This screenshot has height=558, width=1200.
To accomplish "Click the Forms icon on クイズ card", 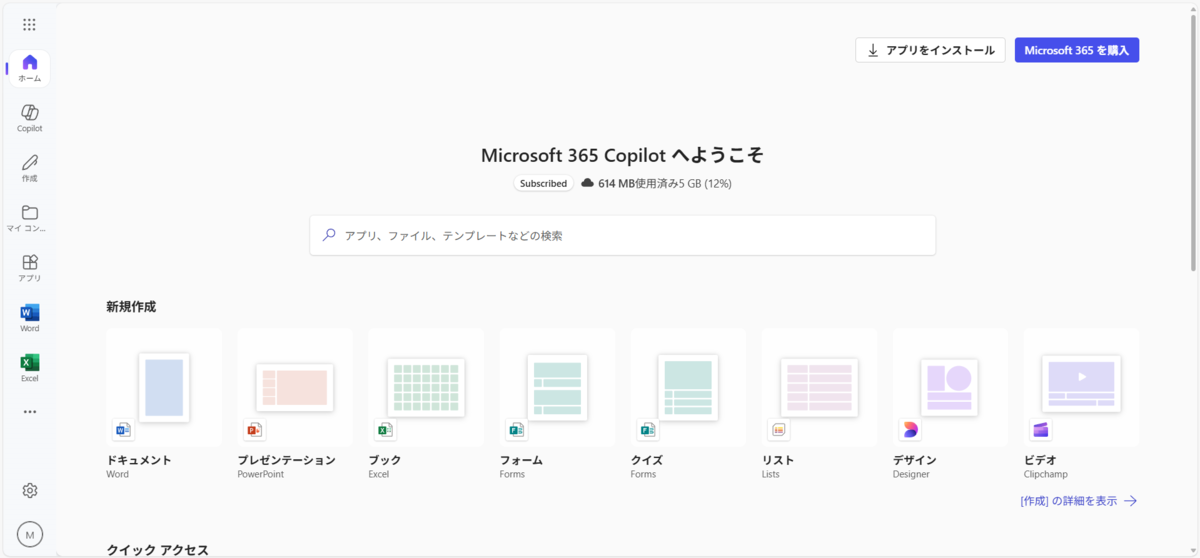I will tap(647, 430).
